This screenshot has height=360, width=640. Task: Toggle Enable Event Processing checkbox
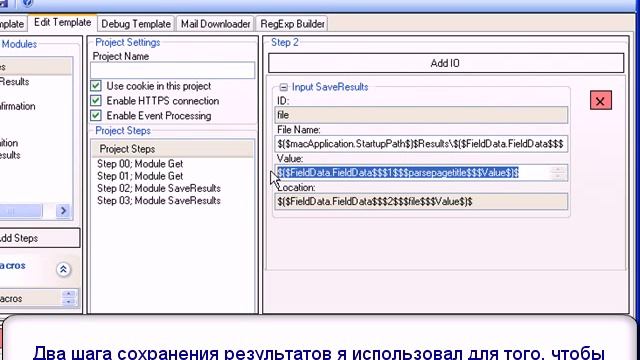point(96,116)
